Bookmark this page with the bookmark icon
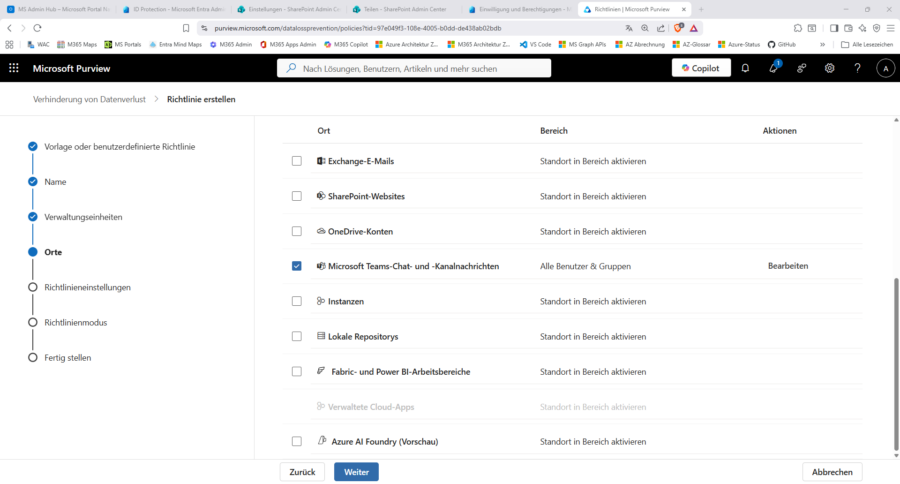The height and width of the screenshot is (484, 900). [186, 28]
